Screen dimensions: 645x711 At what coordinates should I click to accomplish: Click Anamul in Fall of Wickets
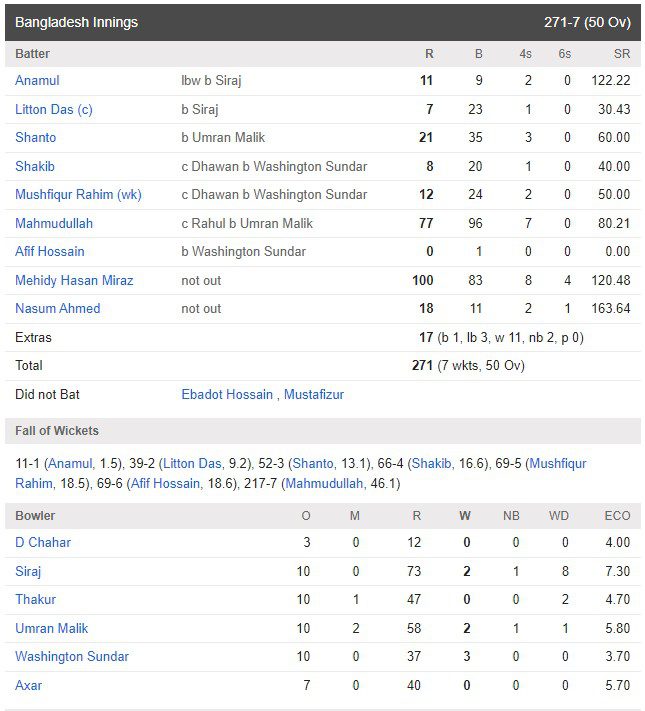70,463
